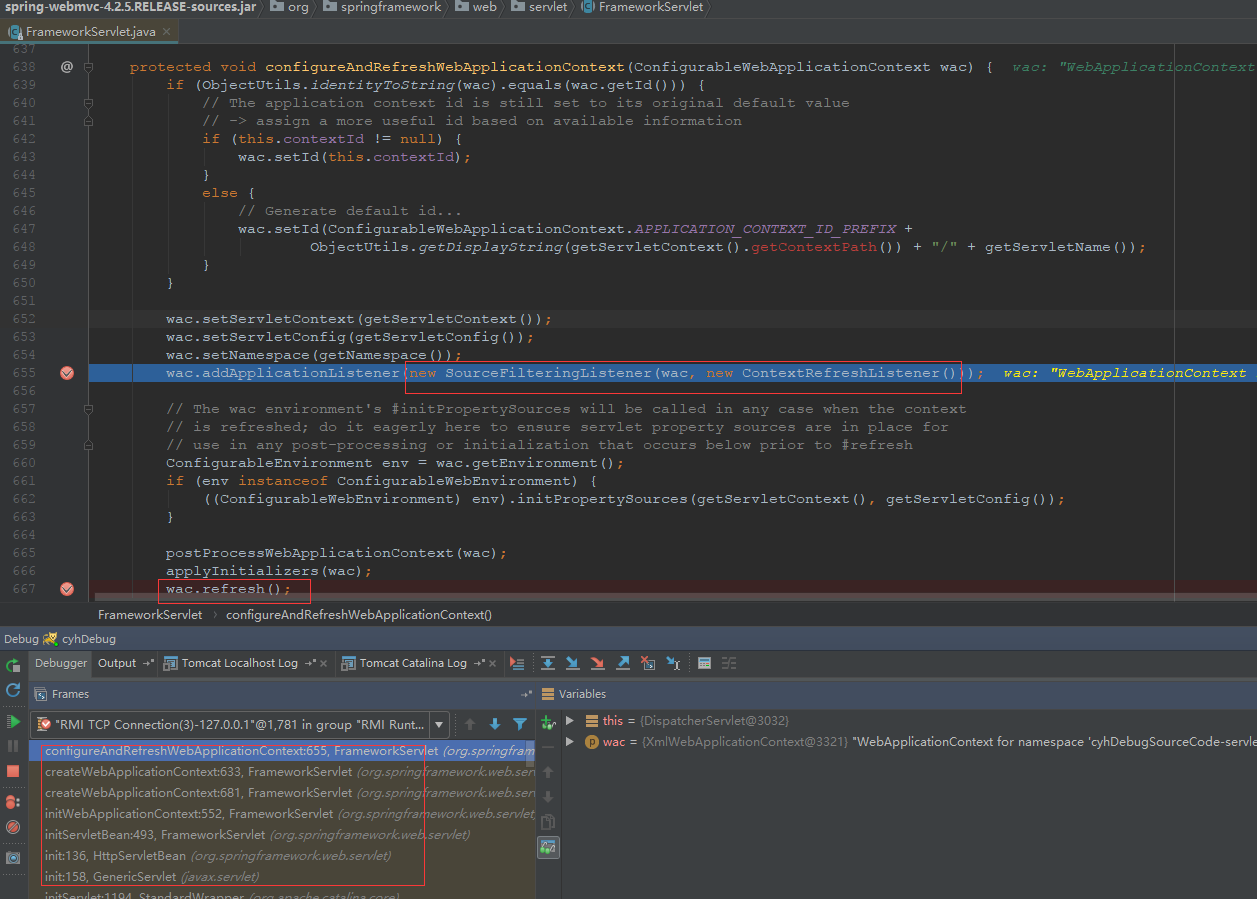
Task: Click FrameworkServlet breadcrumb in top bar
Action: [x=642, y=7]
